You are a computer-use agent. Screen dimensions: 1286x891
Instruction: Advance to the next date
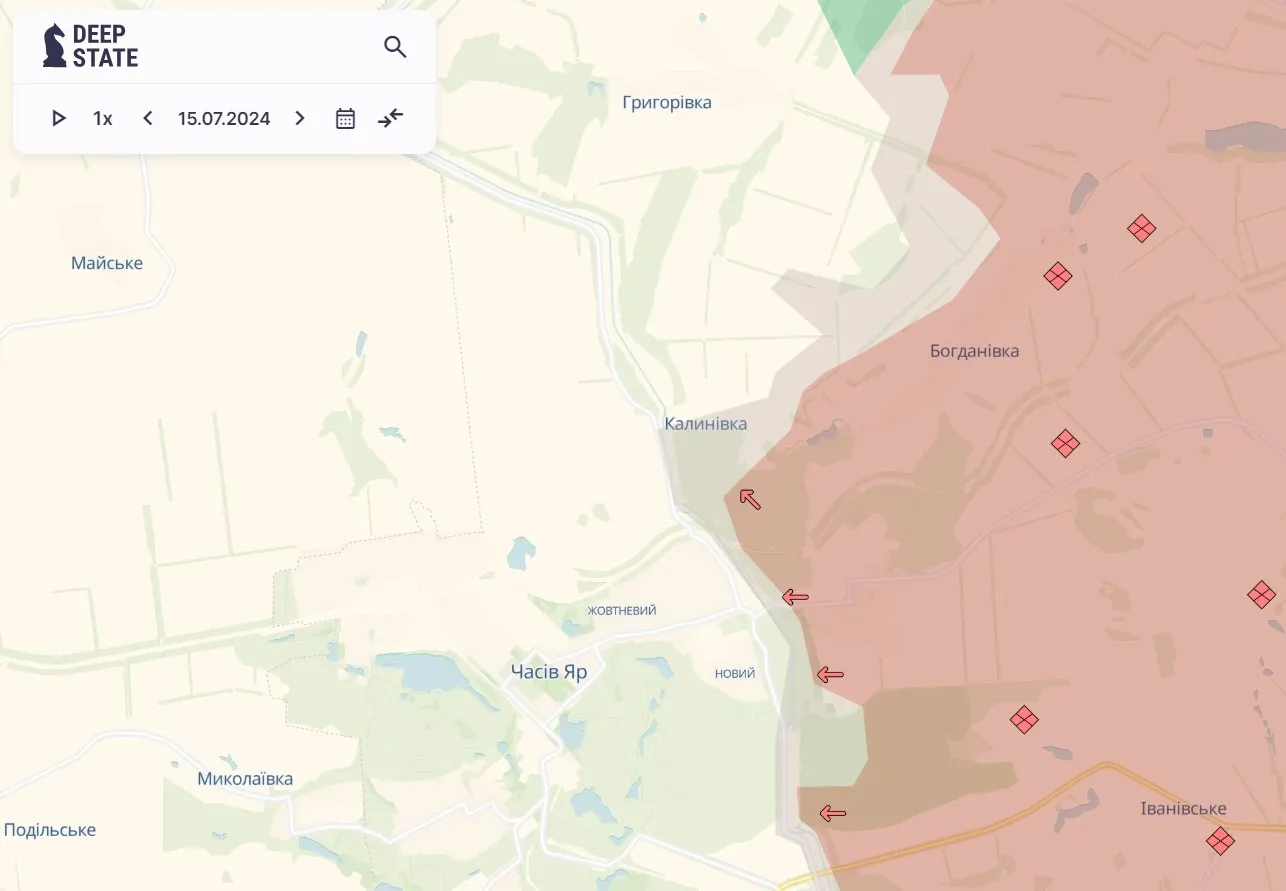pyautogui.click(x=299, y=118)
